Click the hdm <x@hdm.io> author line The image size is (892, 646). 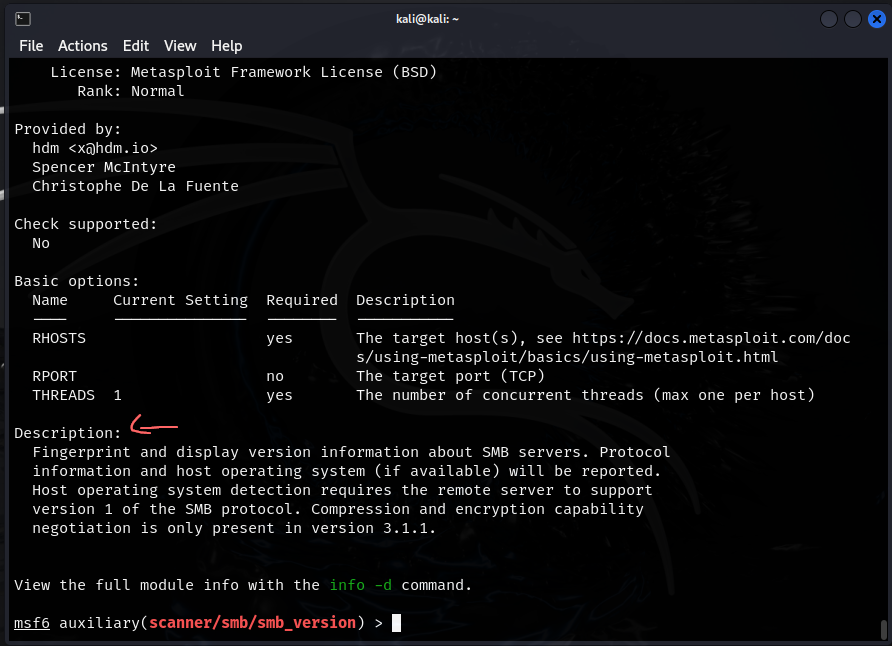coord(95,148)
